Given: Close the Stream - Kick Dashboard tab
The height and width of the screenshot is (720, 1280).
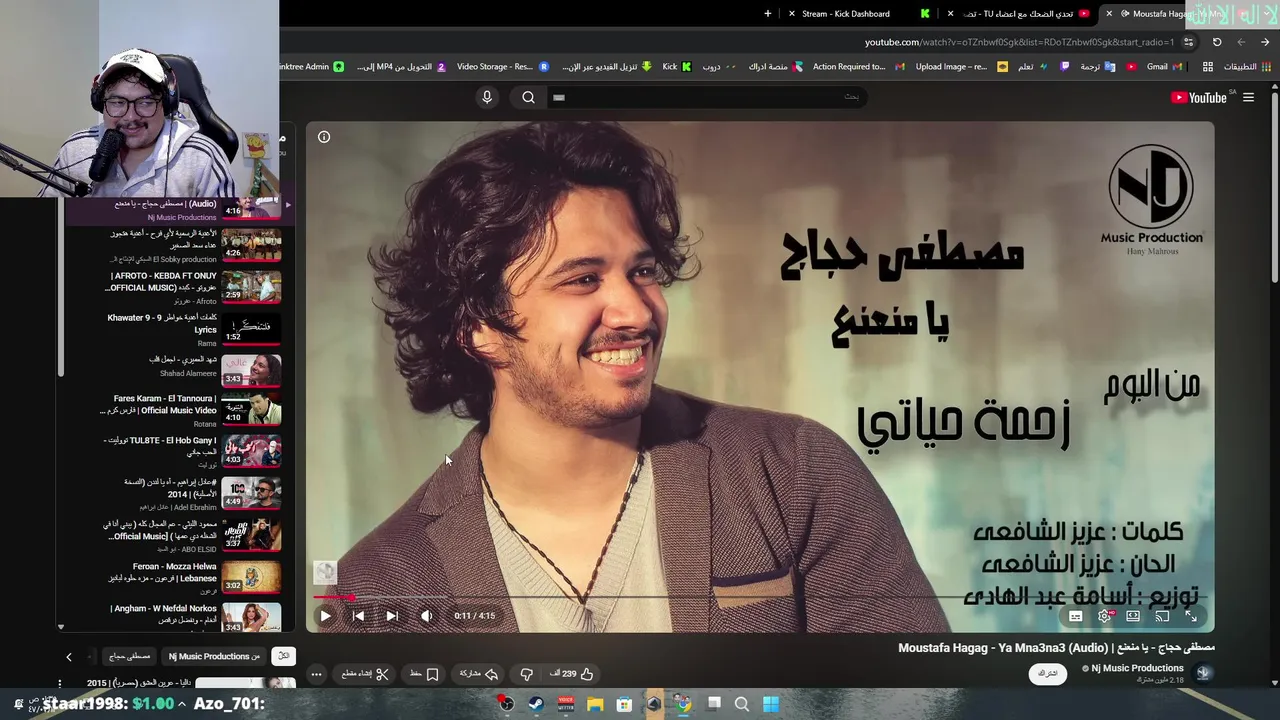Looking at the screenshot, I should click(x=792, y=14).
